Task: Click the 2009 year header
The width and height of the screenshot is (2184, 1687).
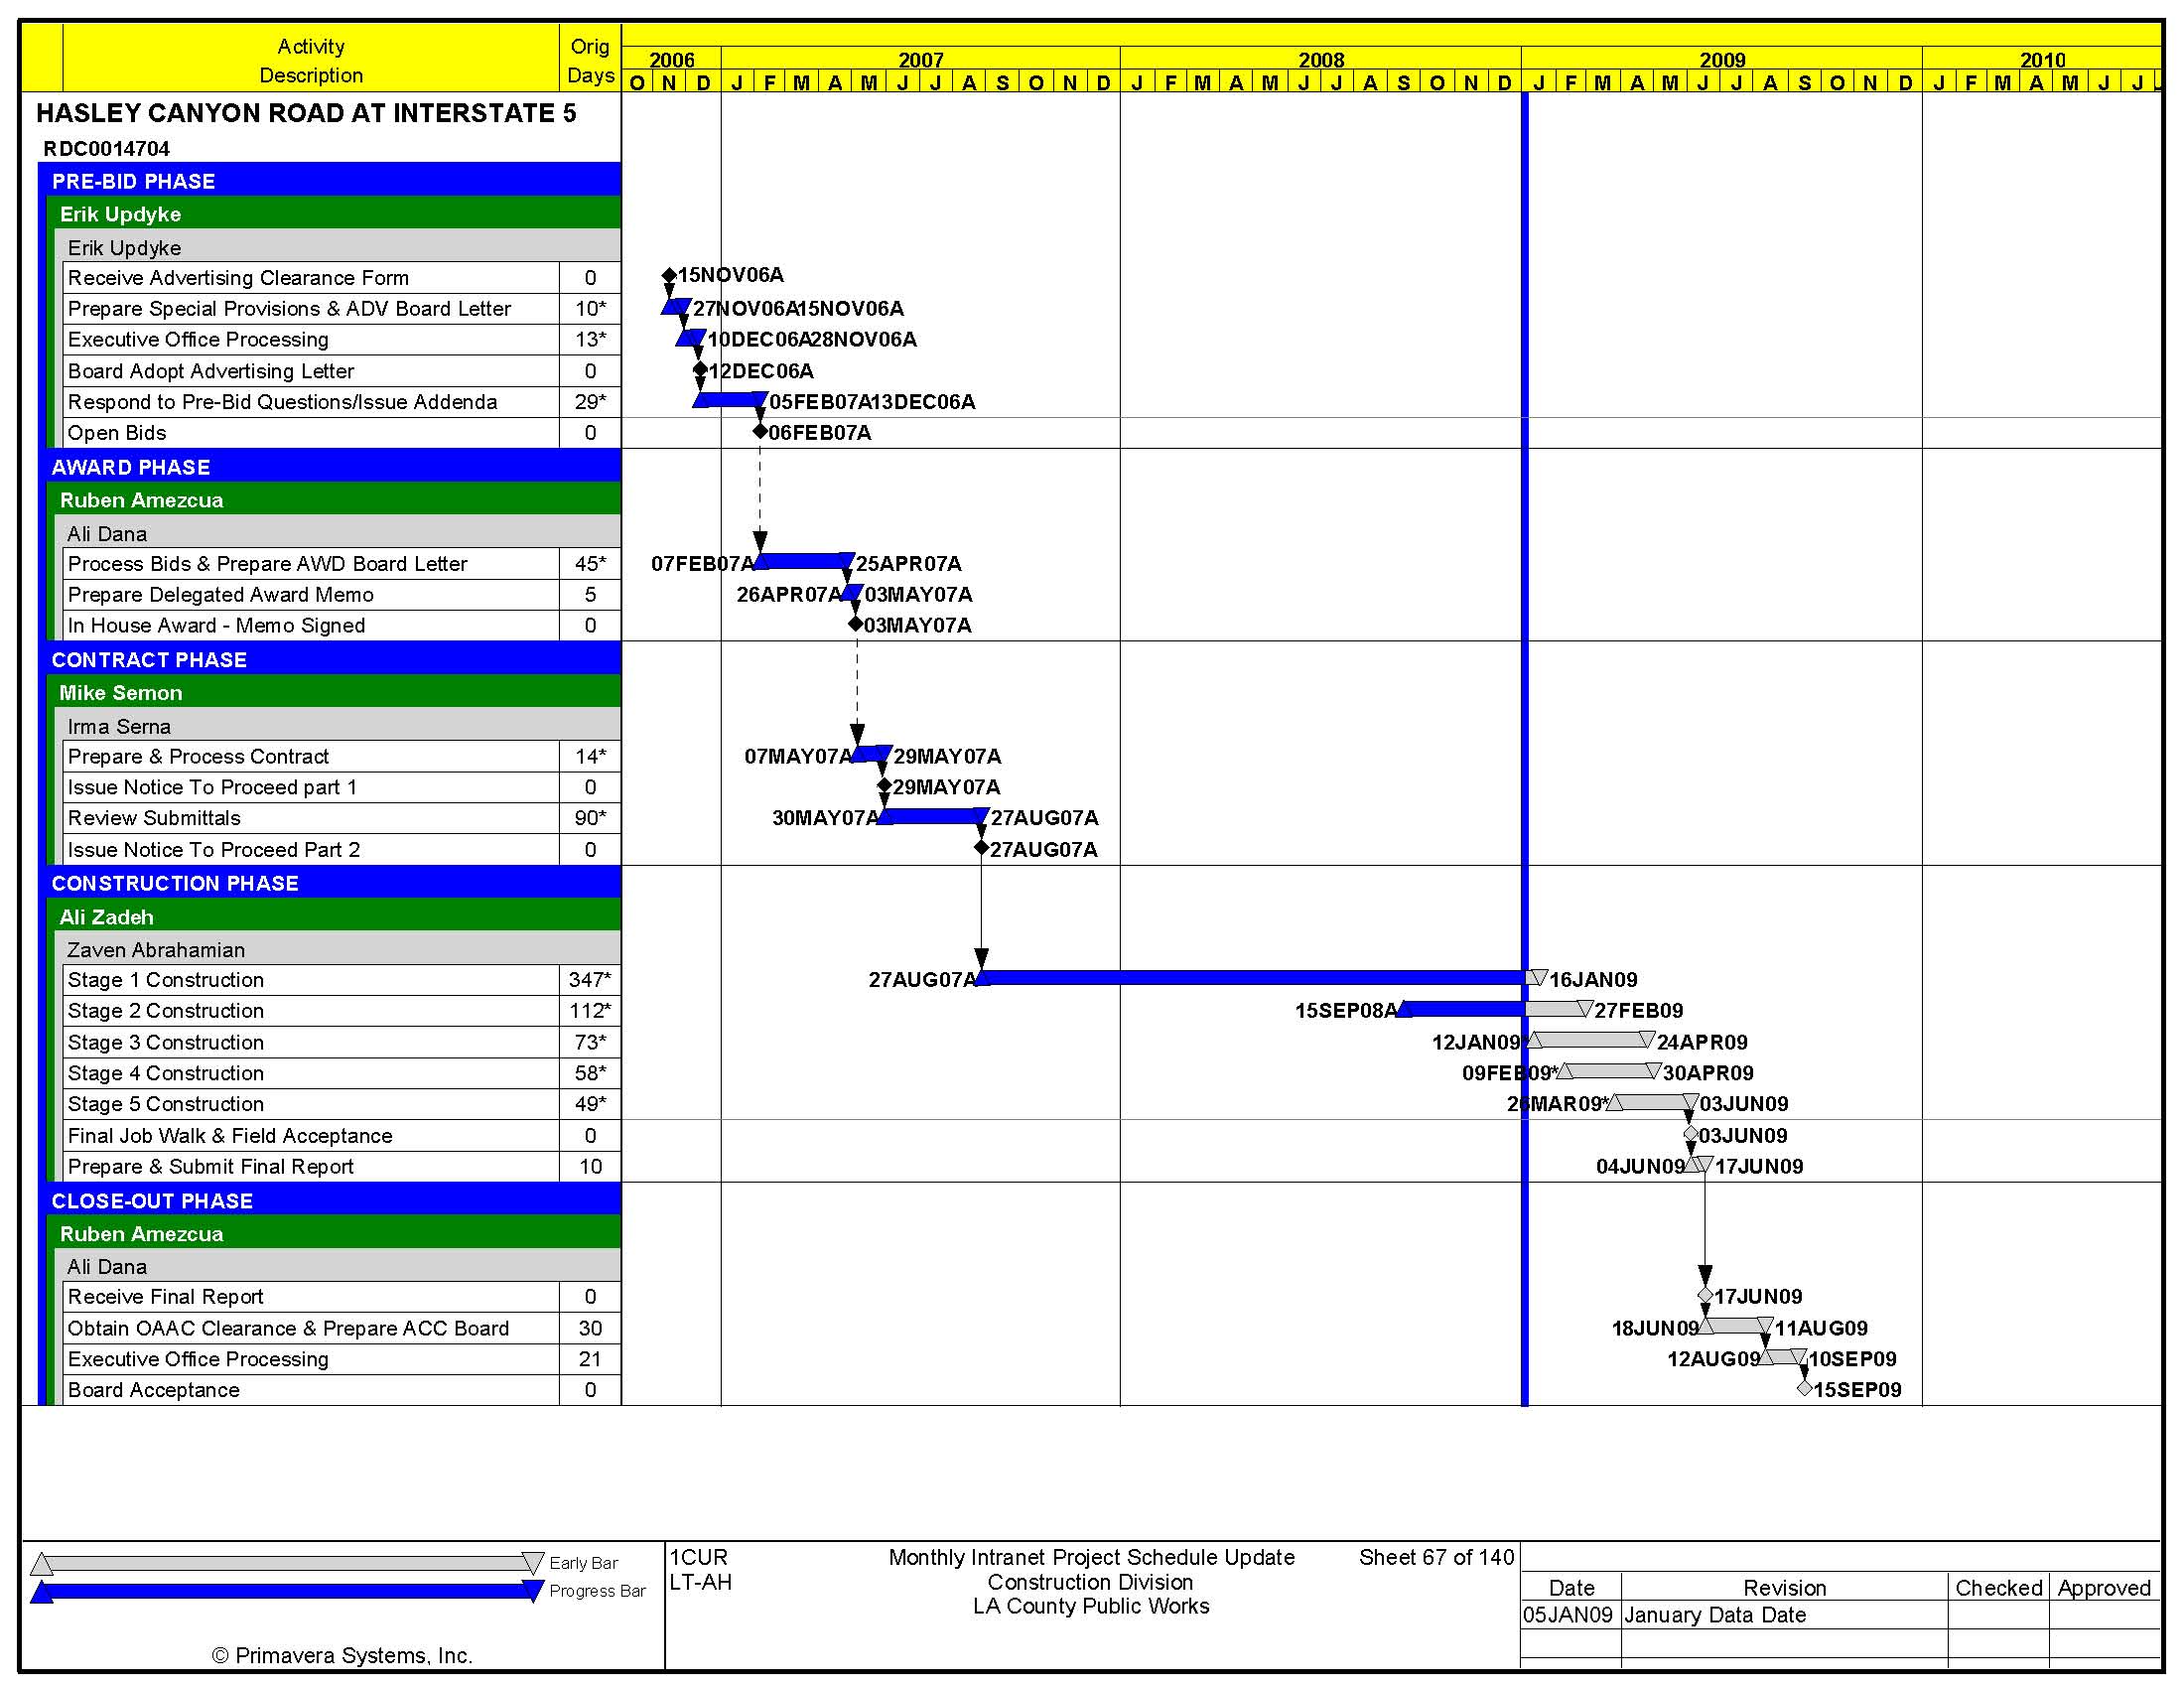Action: click(1722, 60)
